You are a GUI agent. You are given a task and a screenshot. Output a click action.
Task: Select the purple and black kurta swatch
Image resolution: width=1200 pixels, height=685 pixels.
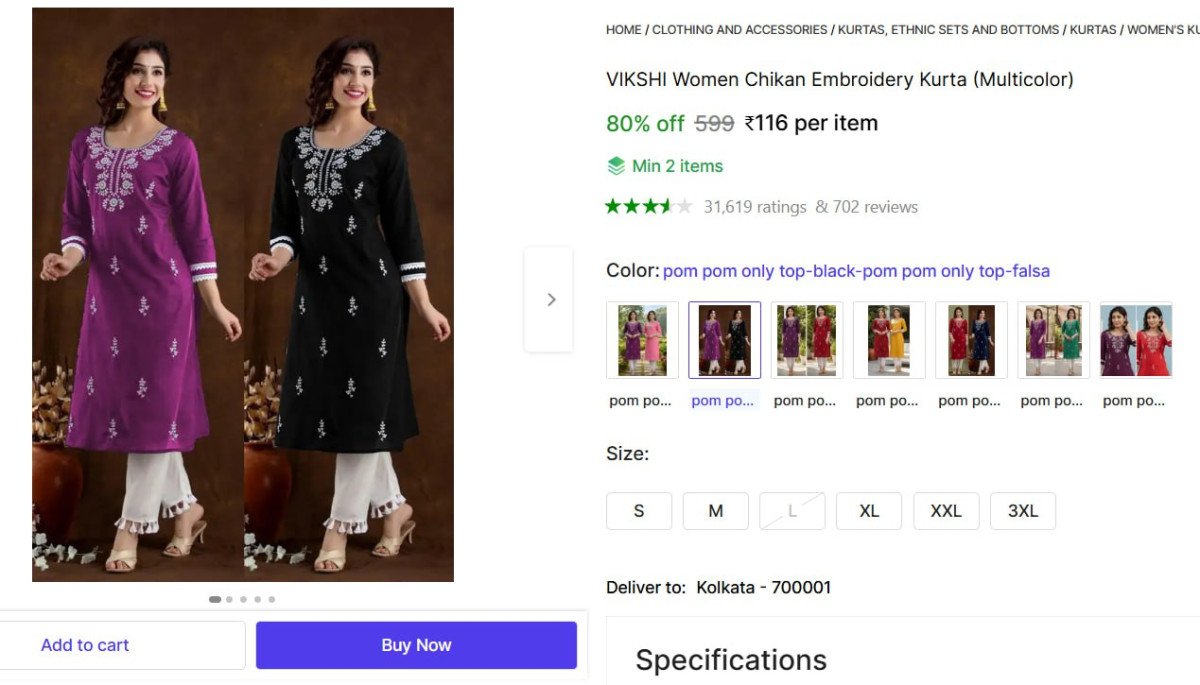point(724,340)
